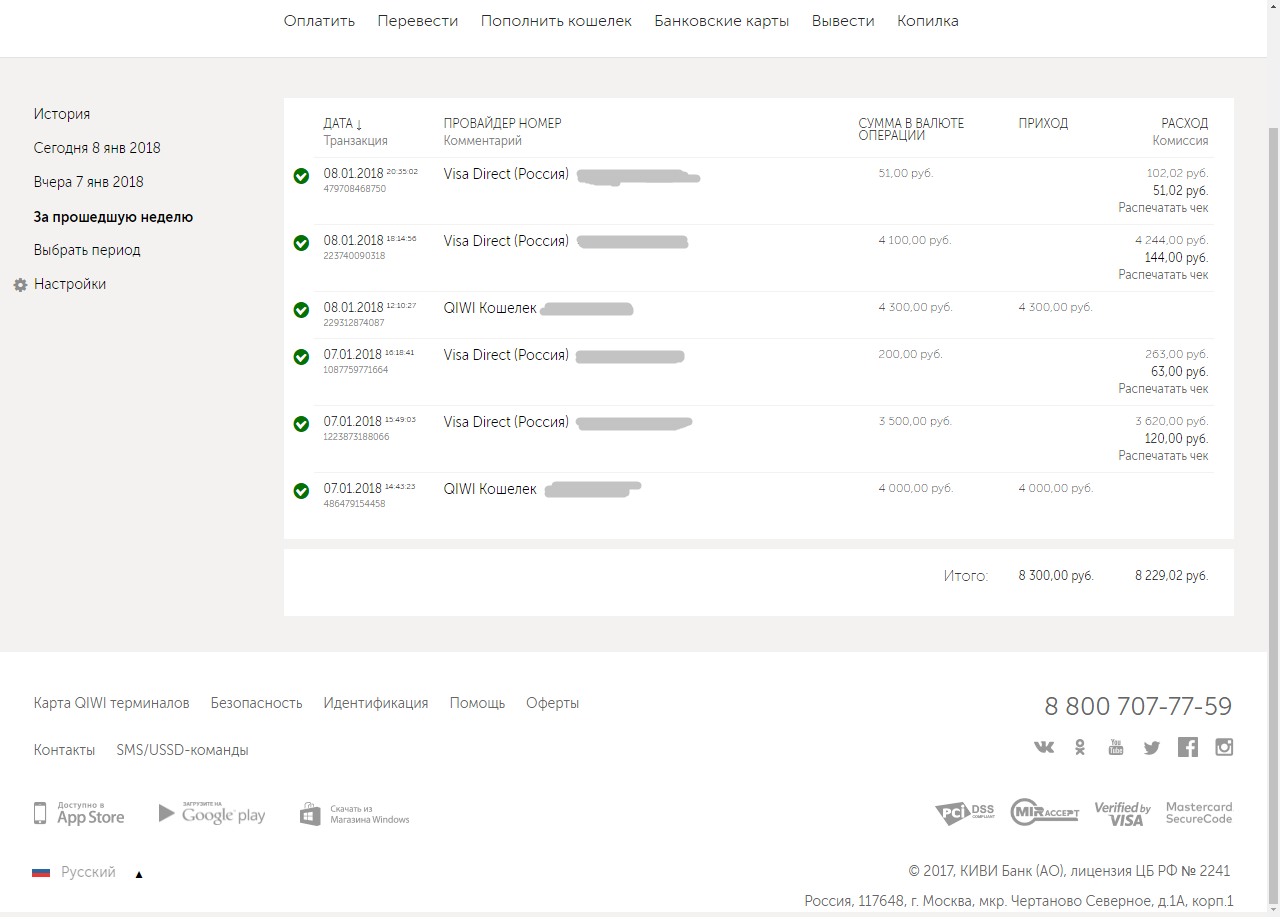Open the Идентификация footer link
This screenshot has width=1282, height=917.
click(376, 703)
